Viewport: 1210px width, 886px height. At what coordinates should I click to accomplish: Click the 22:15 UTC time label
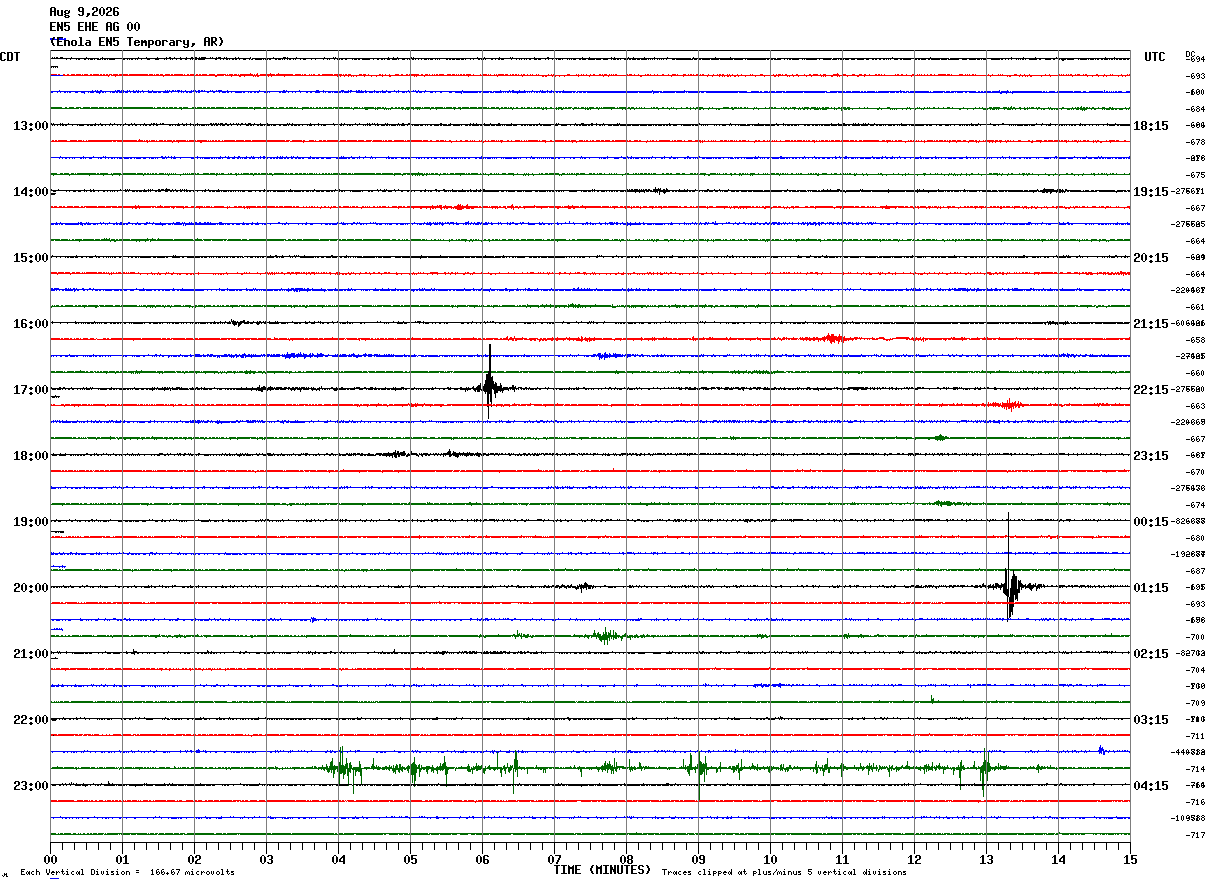1151,390
